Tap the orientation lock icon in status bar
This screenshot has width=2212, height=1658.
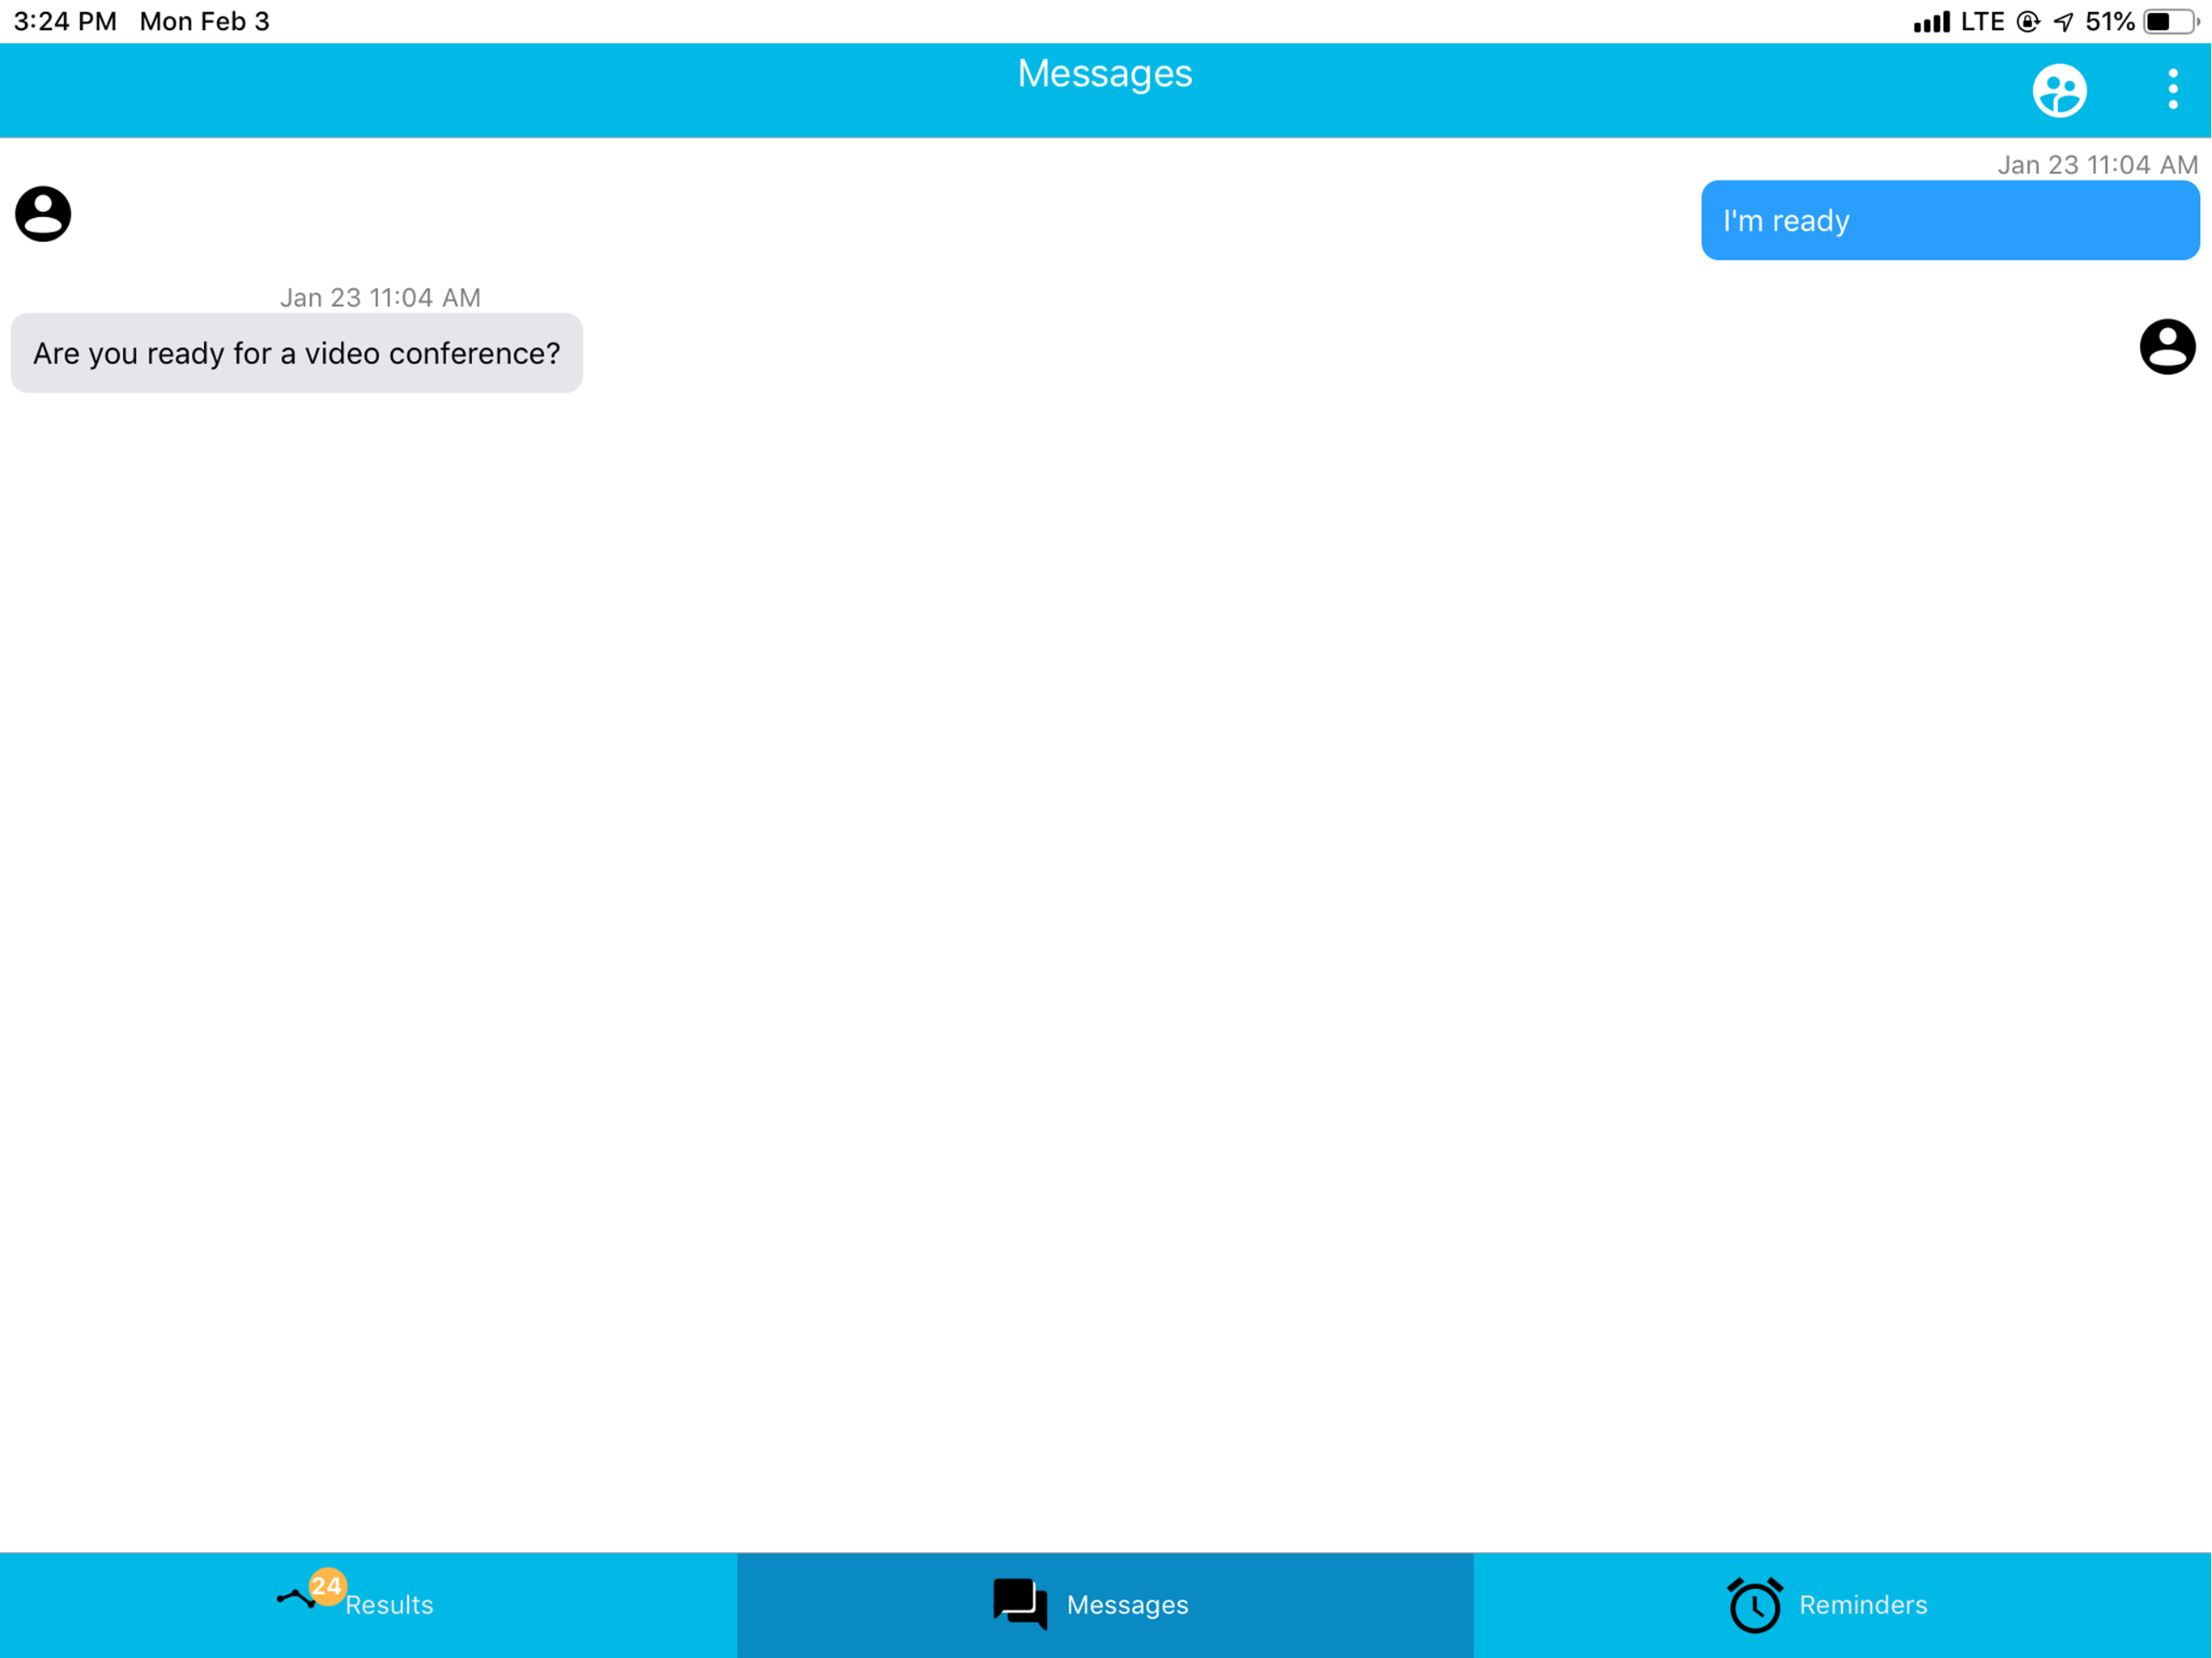pos(2028,22)
